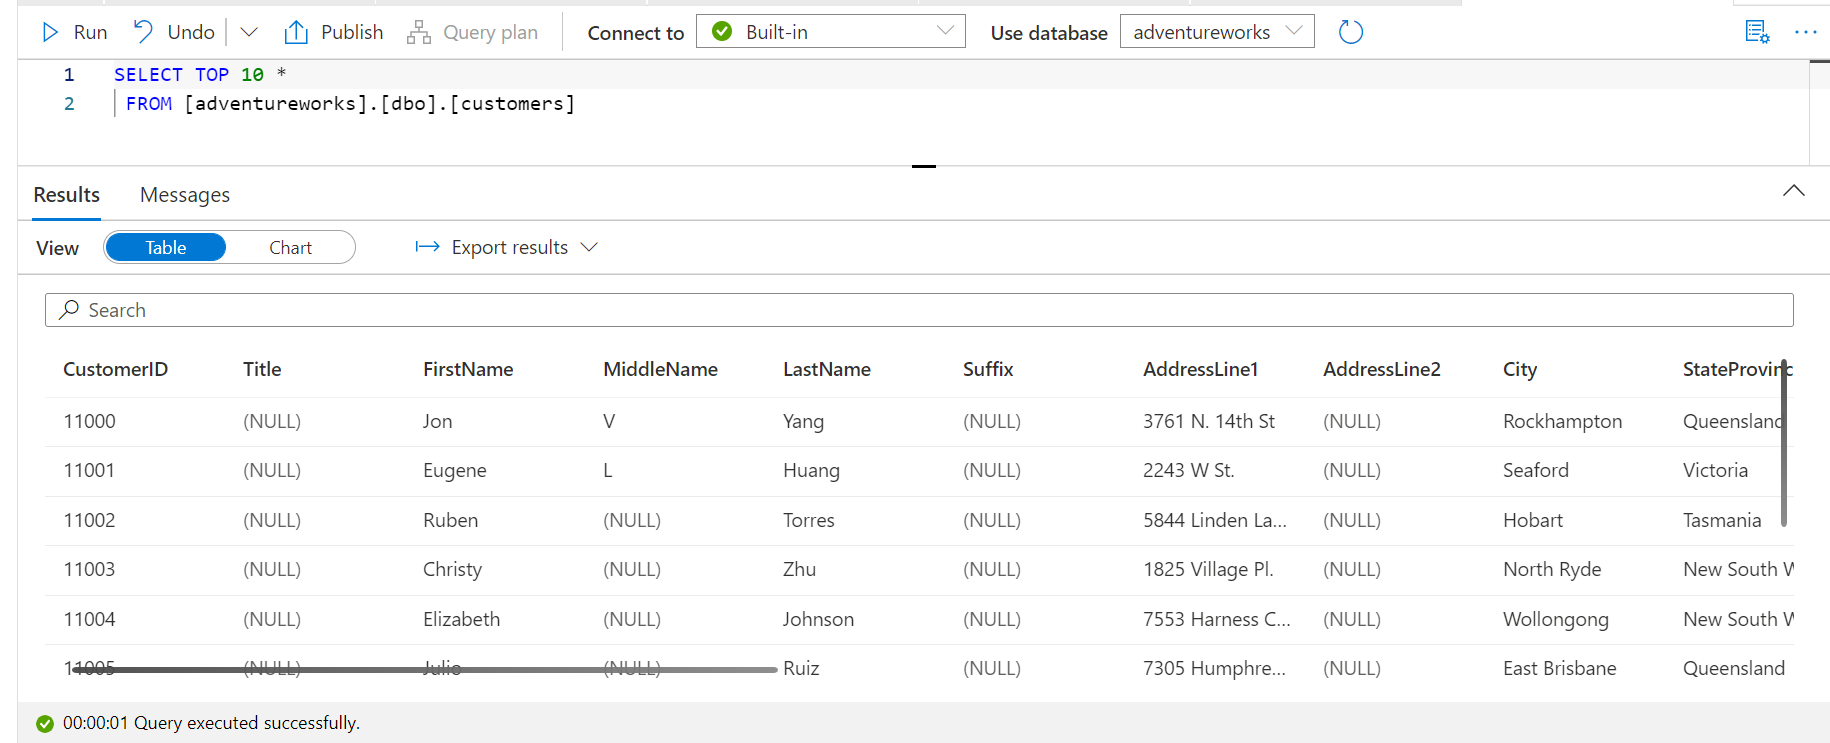Expand the Undo options chevron

[249, 32]
